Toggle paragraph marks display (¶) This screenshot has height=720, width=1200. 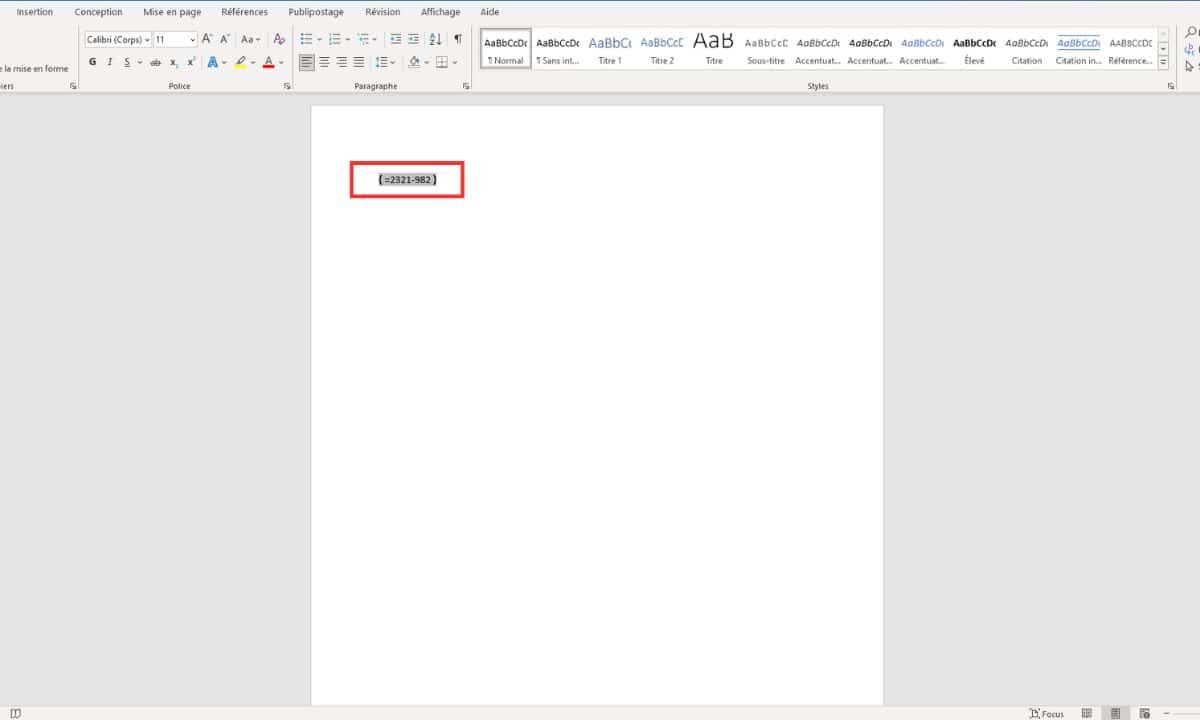coord(458,39)
